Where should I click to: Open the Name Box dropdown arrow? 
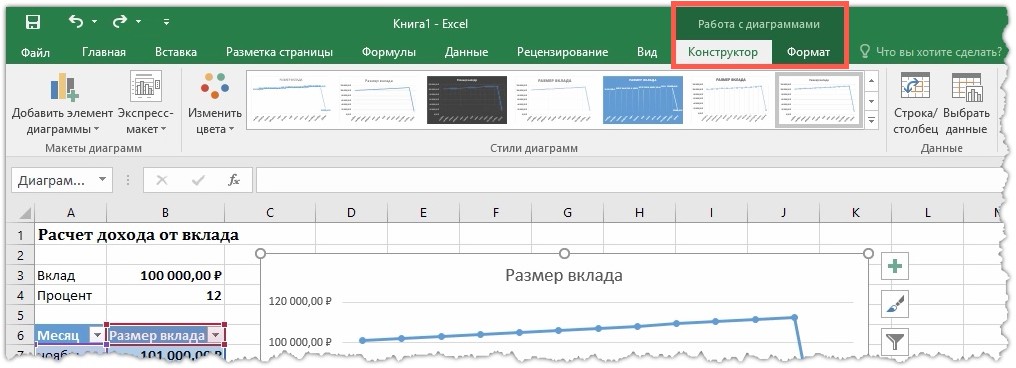tap(102, 180)
